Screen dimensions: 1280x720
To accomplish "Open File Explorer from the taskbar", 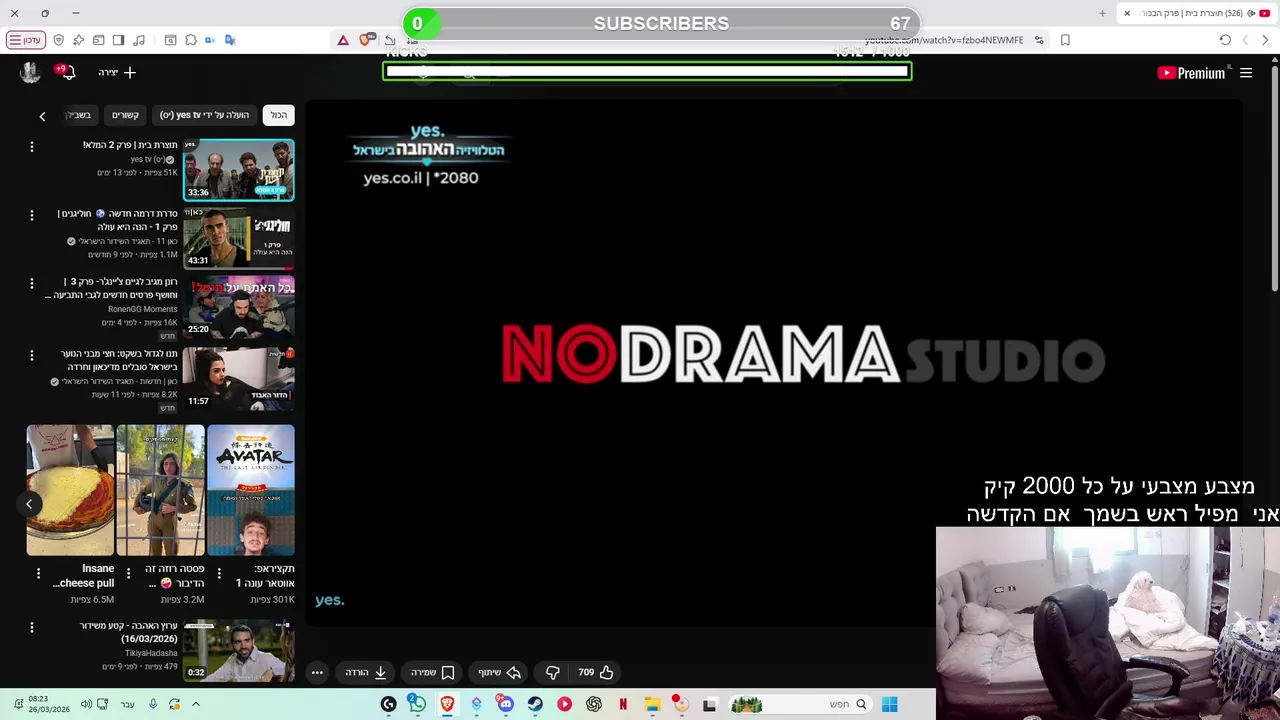I will 652,704.
